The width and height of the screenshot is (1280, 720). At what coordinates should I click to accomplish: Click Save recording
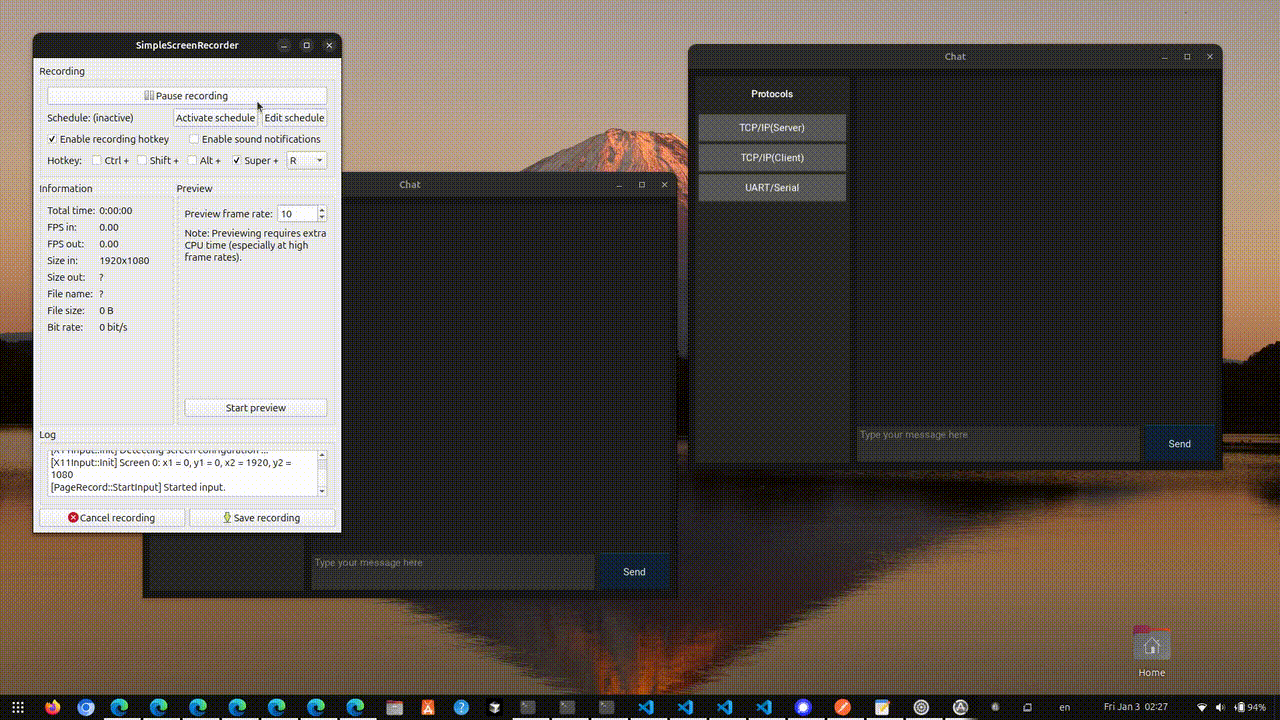coord(262,518)
